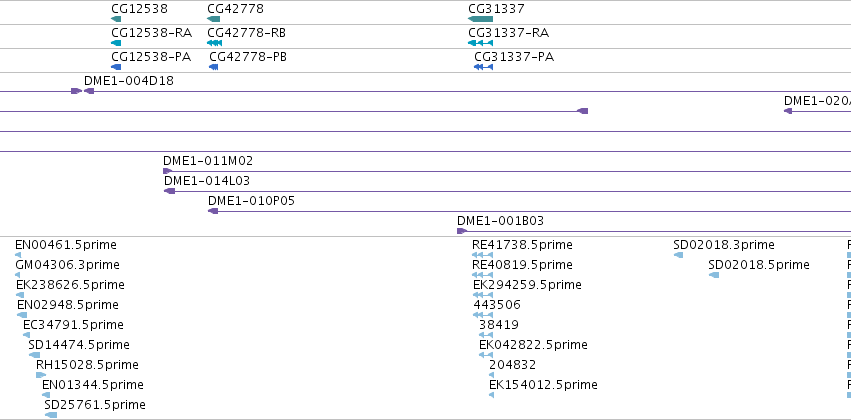Screen dimensions: 851x420
Task: Click the SD02018.3prime EST glyph
Action: click(x=678, y=254)
